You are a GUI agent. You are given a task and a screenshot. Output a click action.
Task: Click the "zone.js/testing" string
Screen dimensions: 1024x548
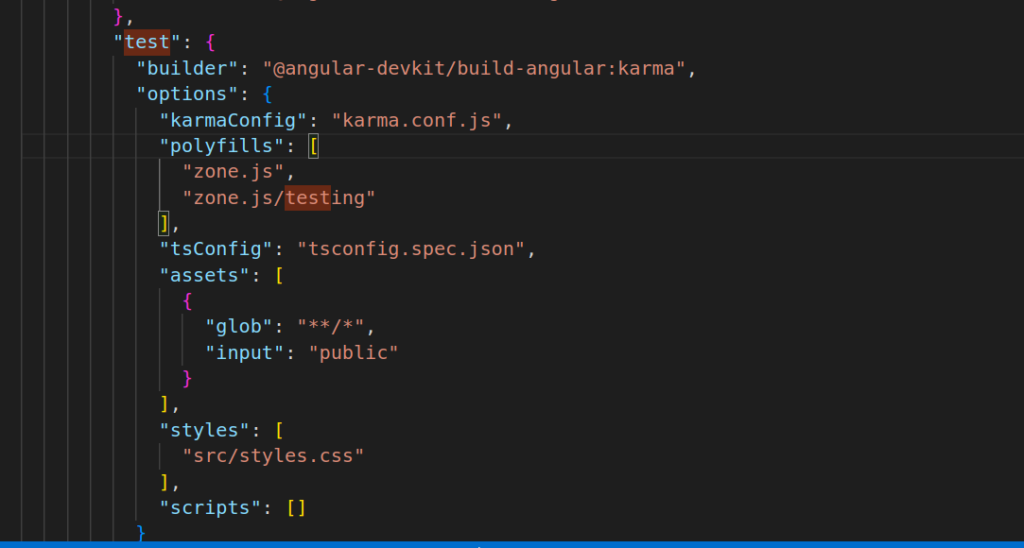pyautogui.click(x=278, y=198)
